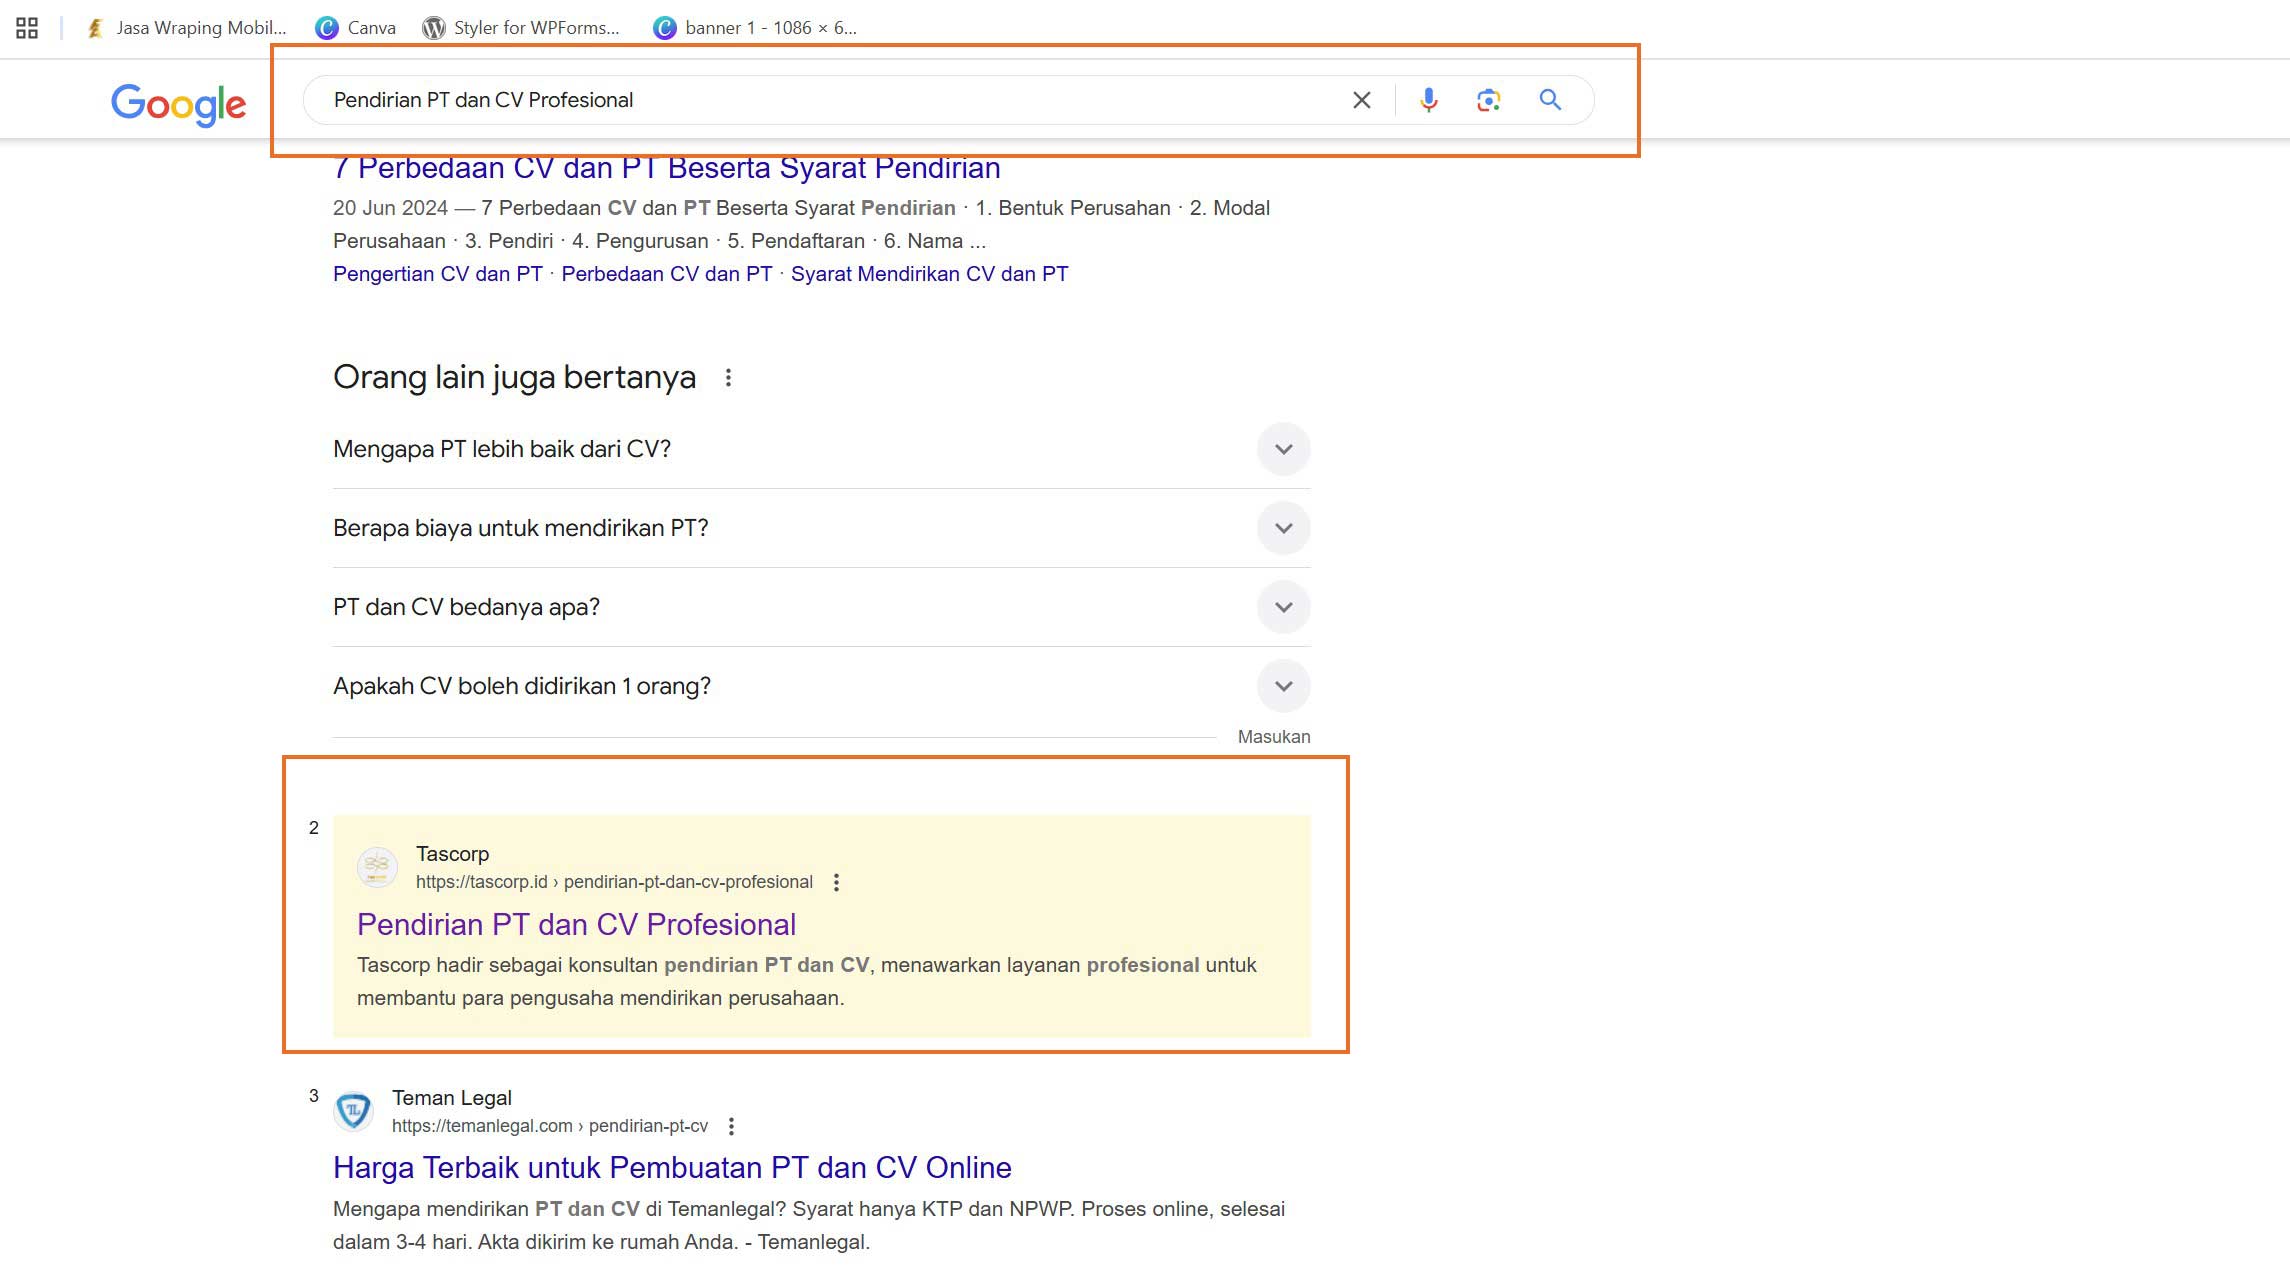Click the temanlegal.com URL breadcrumb
The height and width of the screenshot is (1287, 2290).
pos(549,1126)
